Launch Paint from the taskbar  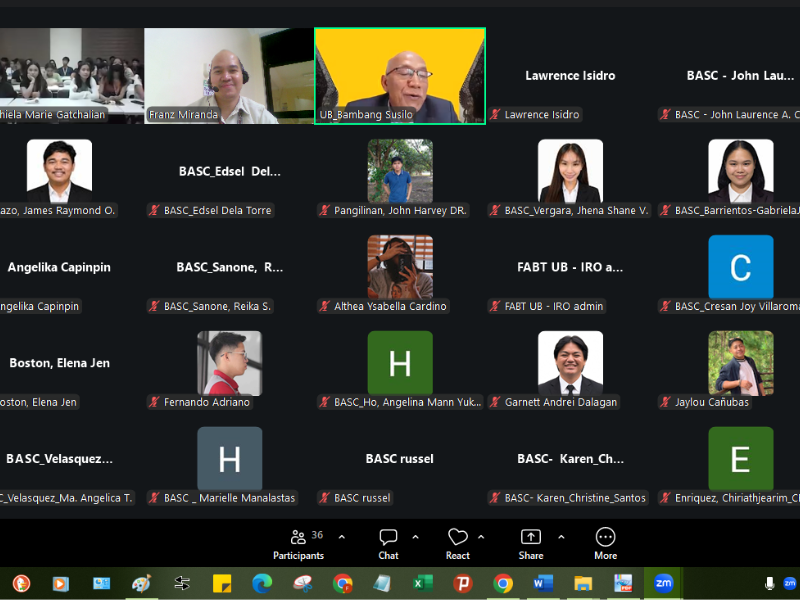141,583
